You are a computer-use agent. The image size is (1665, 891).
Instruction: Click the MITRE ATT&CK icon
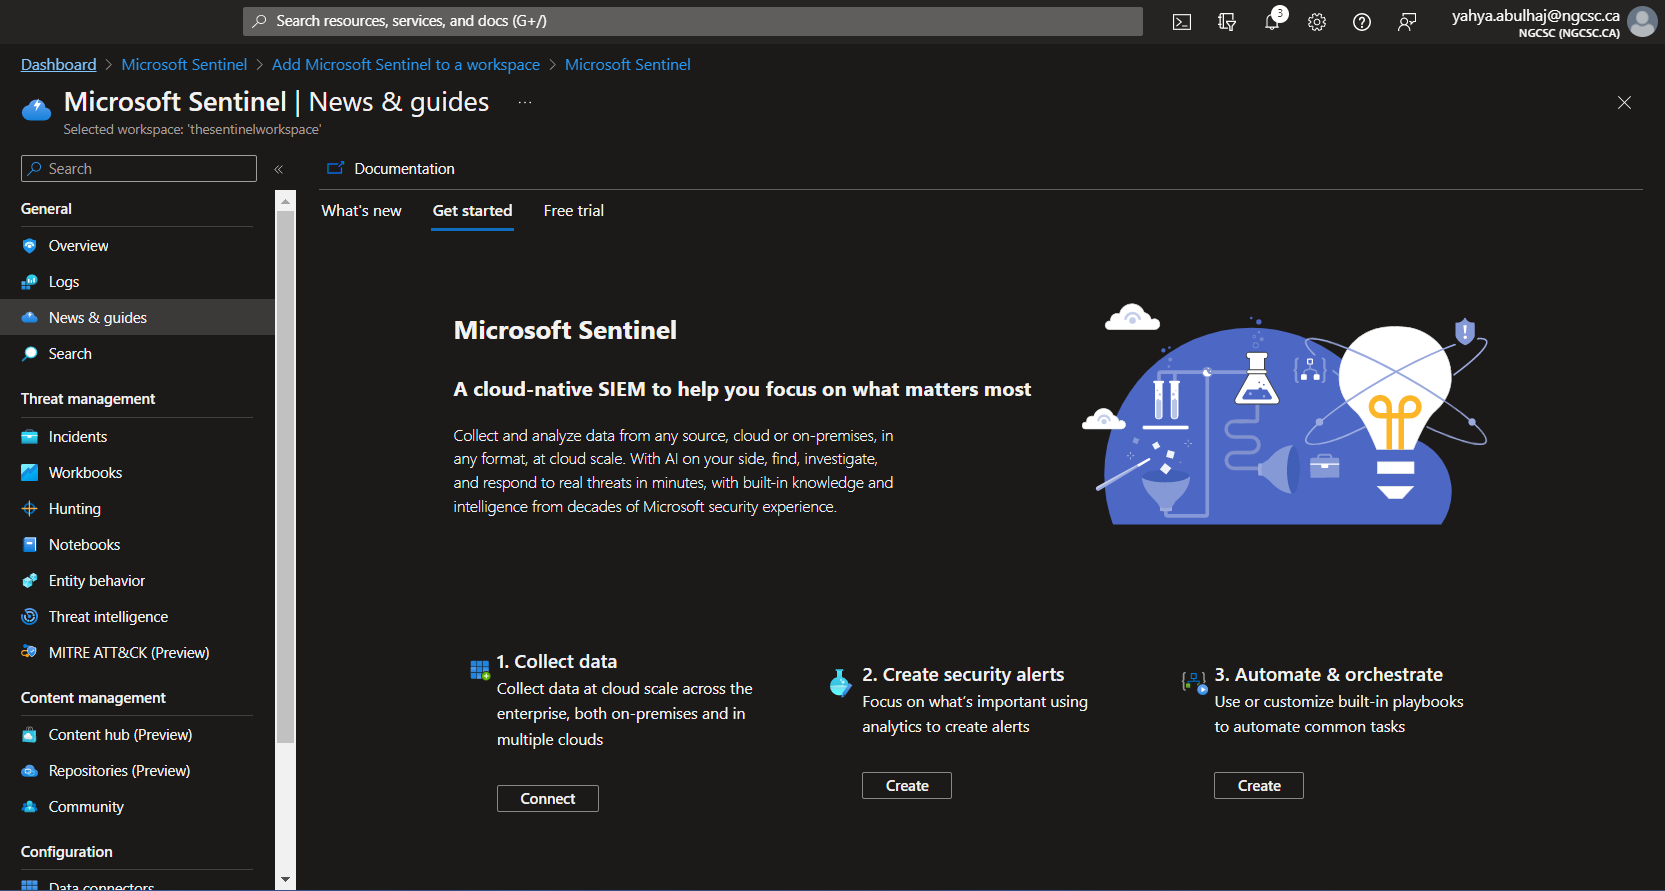[30, 653]
